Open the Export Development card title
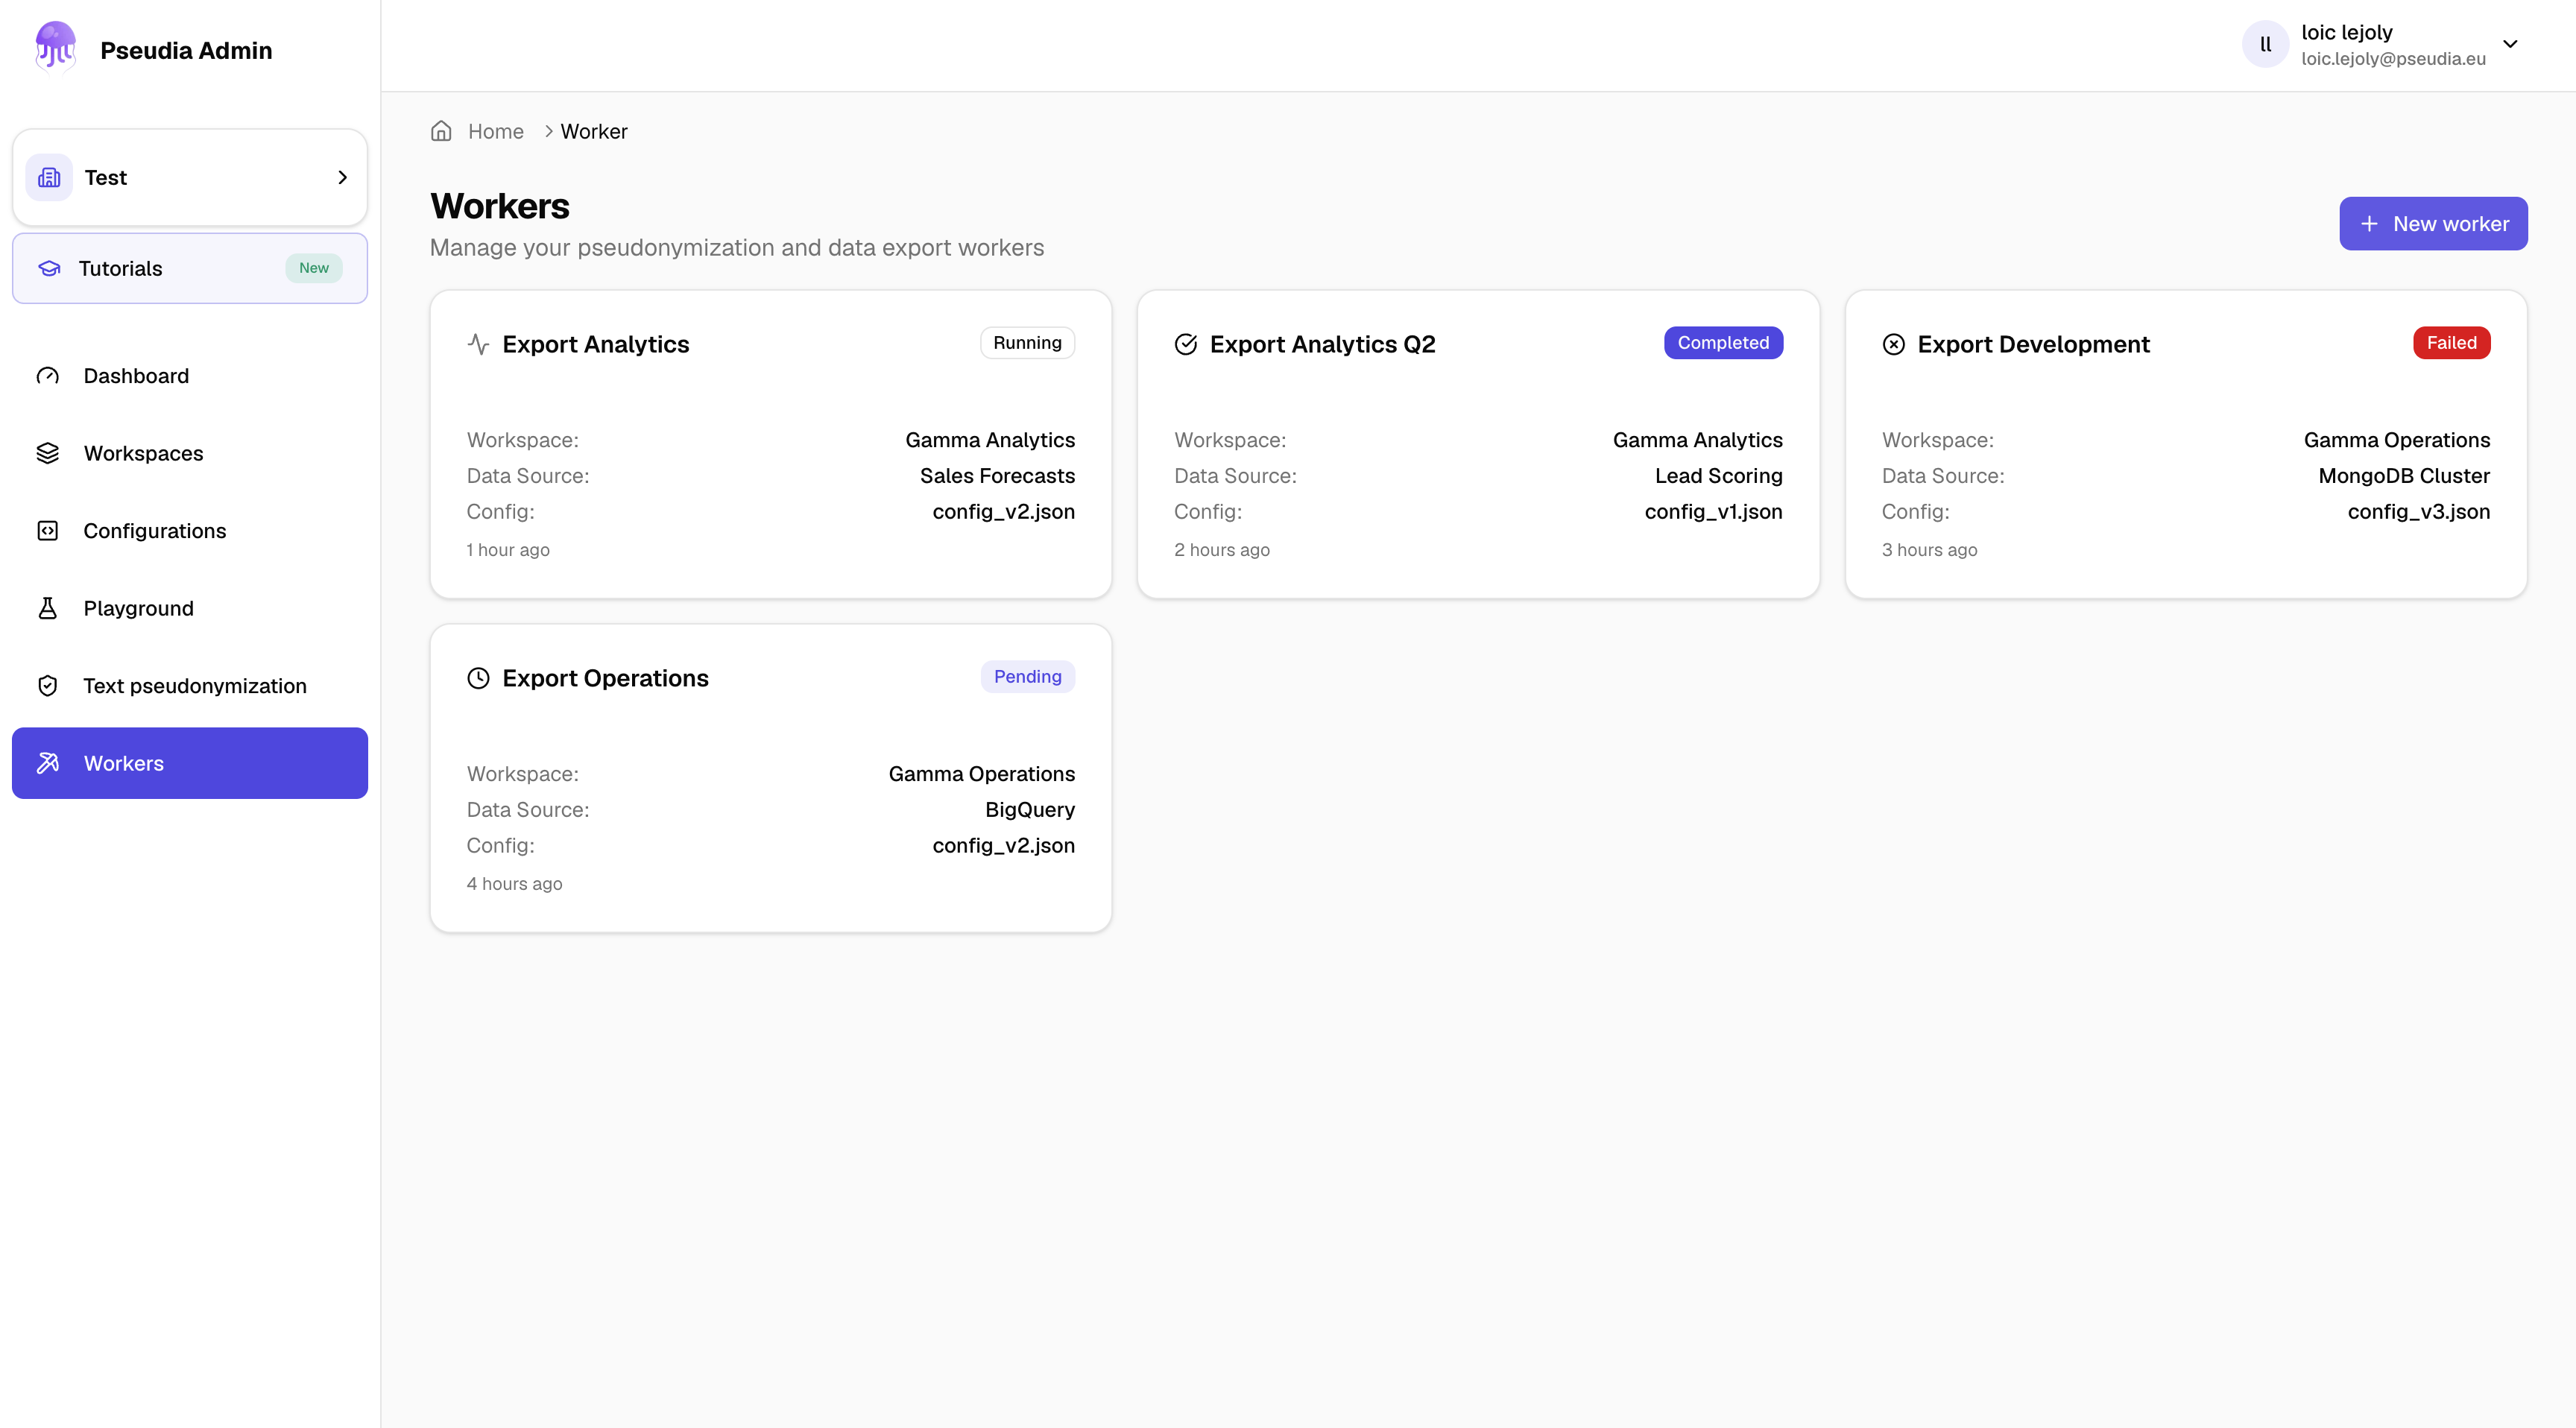The height and width of the screenshot is (1428, 2576). click(2033, 344)
